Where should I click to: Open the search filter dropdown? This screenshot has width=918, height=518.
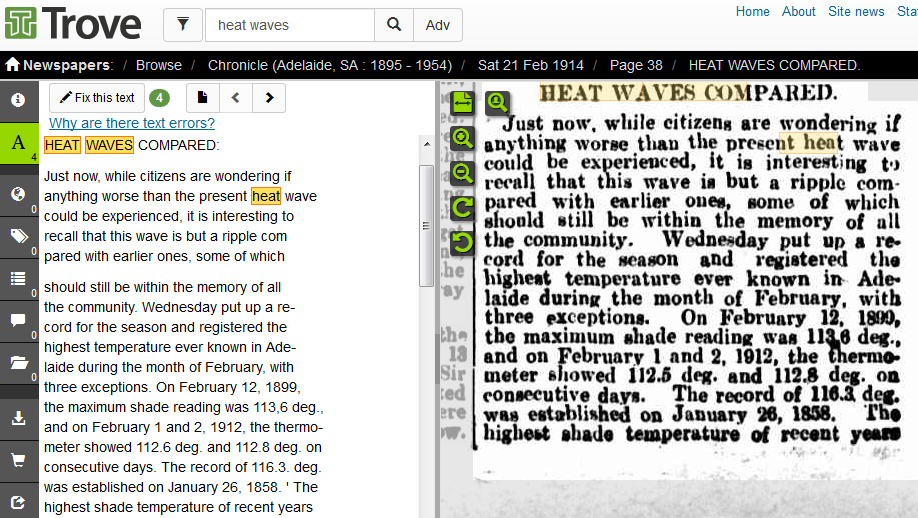(x=182, y=25)
